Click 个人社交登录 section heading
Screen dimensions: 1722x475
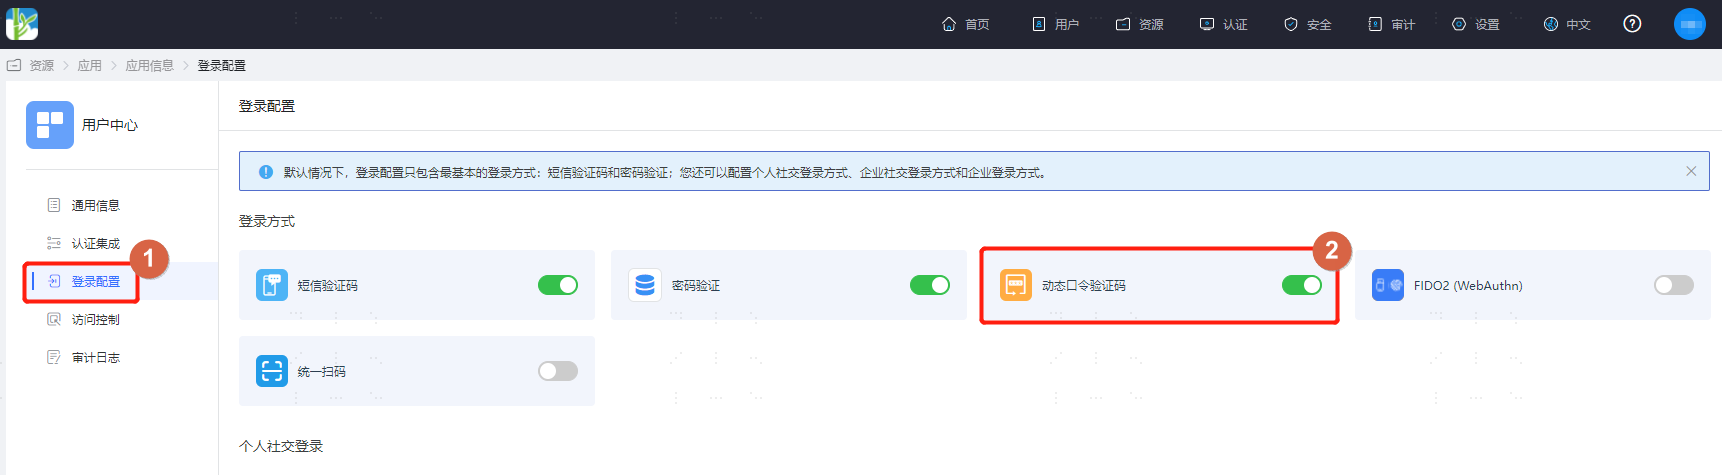pos(281,446)
